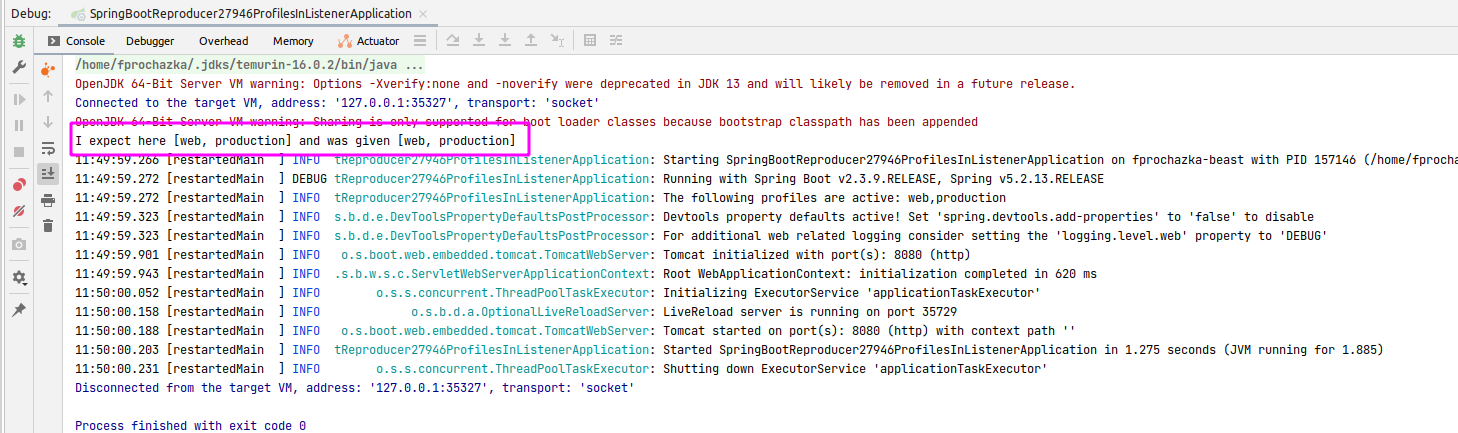
Task: Open Modify Run Configuration wrench icon
Action: pos(18,67)
